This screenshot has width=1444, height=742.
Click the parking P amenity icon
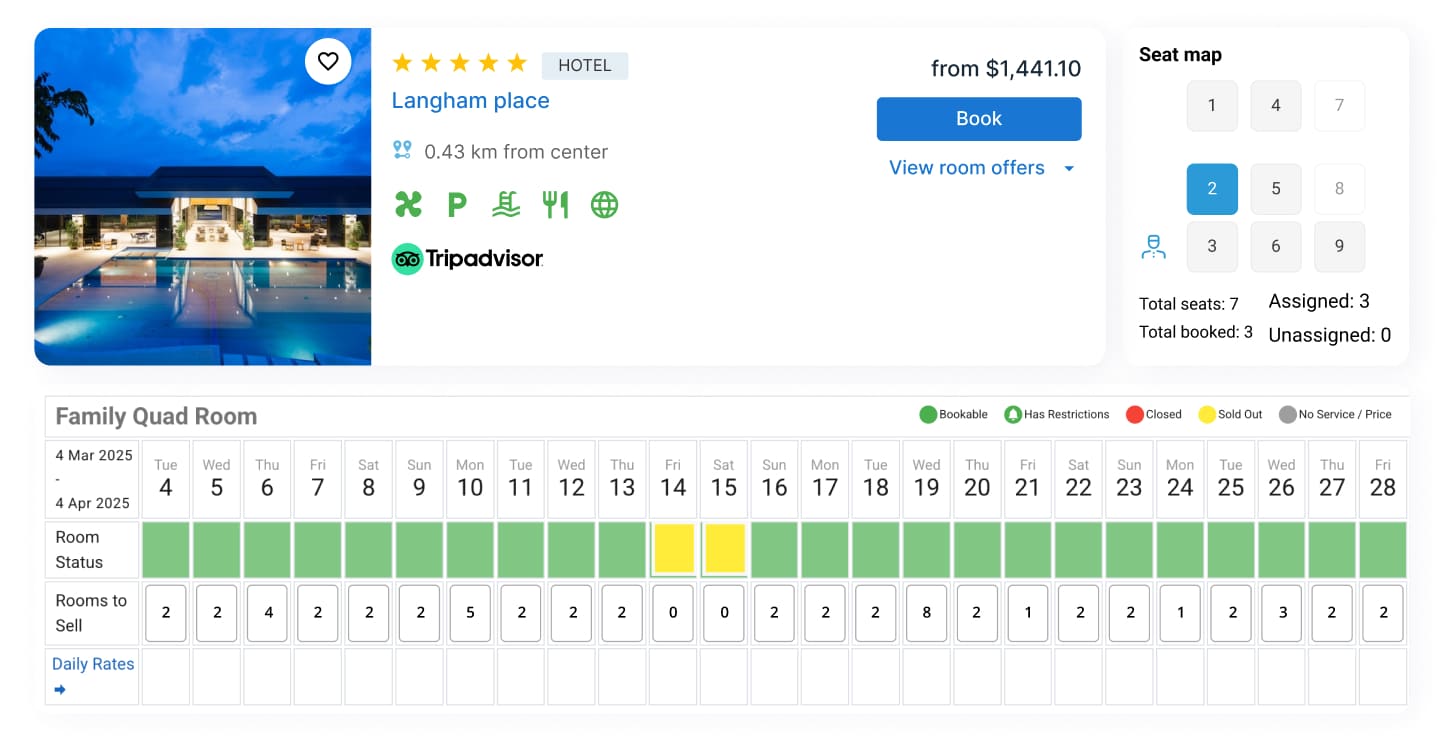click(x=457, y=205)
